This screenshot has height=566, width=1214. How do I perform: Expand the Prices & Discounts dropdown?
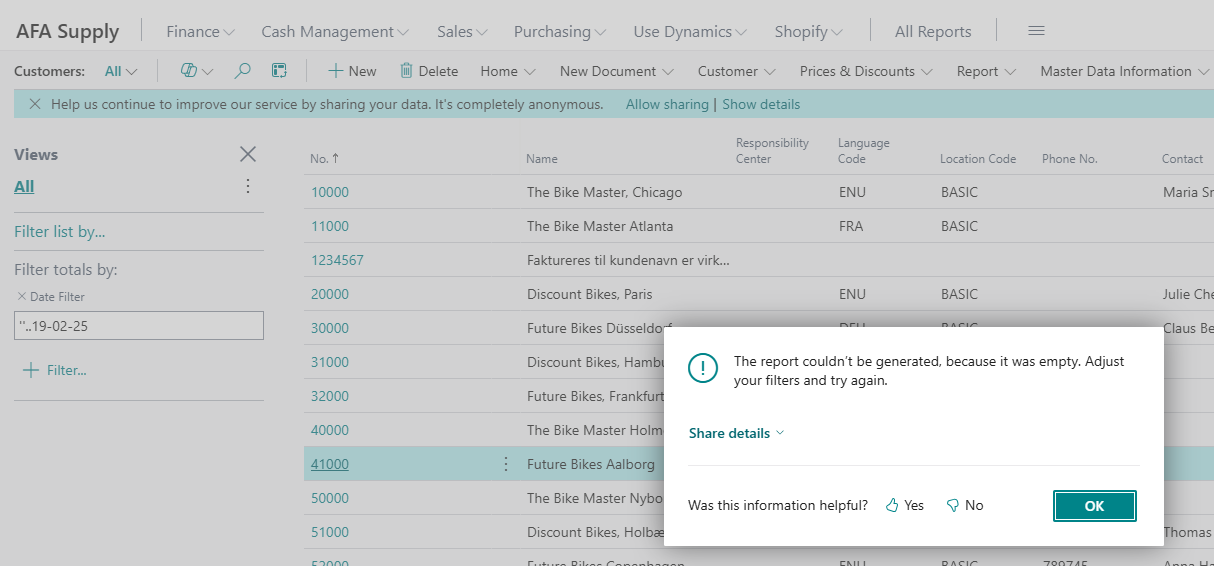click(866, 71)
